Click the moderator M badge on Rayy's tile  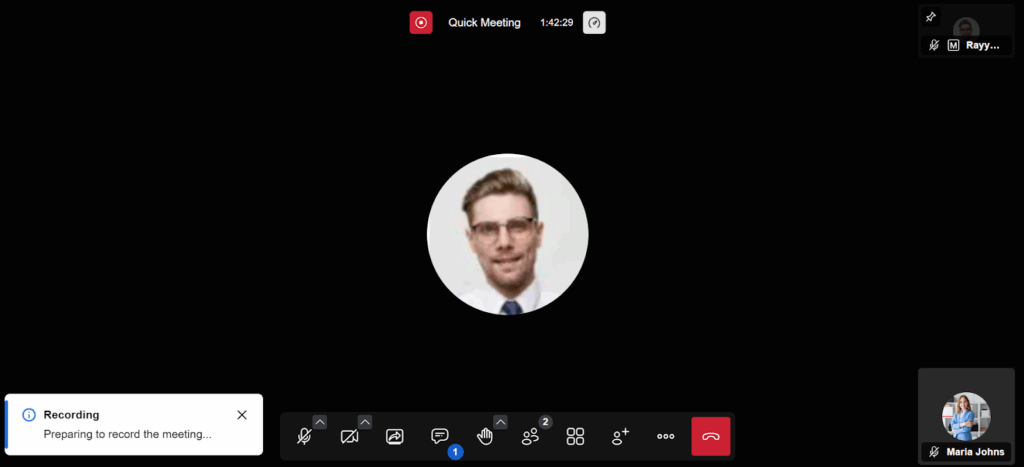953,45
